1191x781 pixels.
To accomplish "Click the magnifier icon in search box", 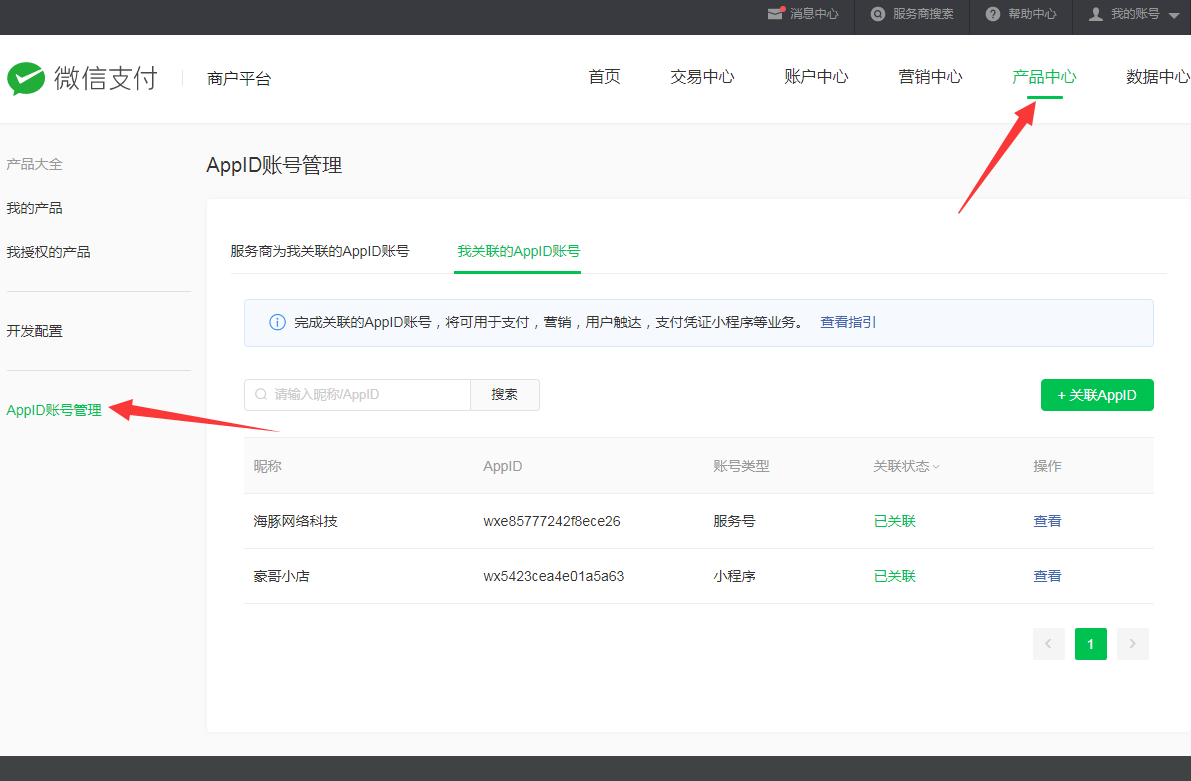I will click(261, 394).
